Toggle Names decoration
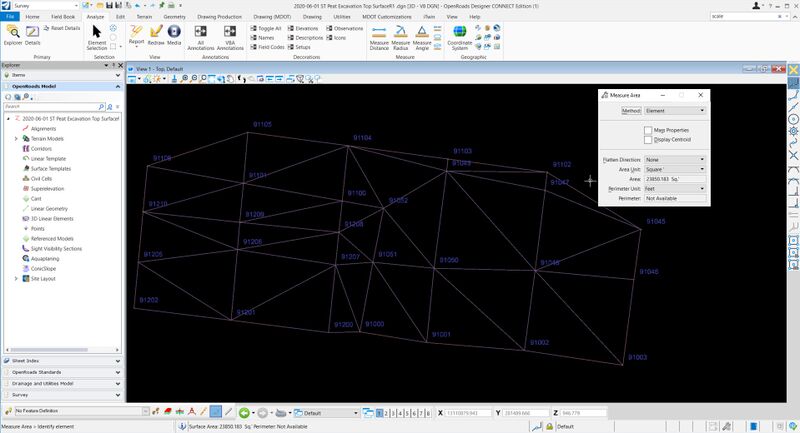 (262, 38)
